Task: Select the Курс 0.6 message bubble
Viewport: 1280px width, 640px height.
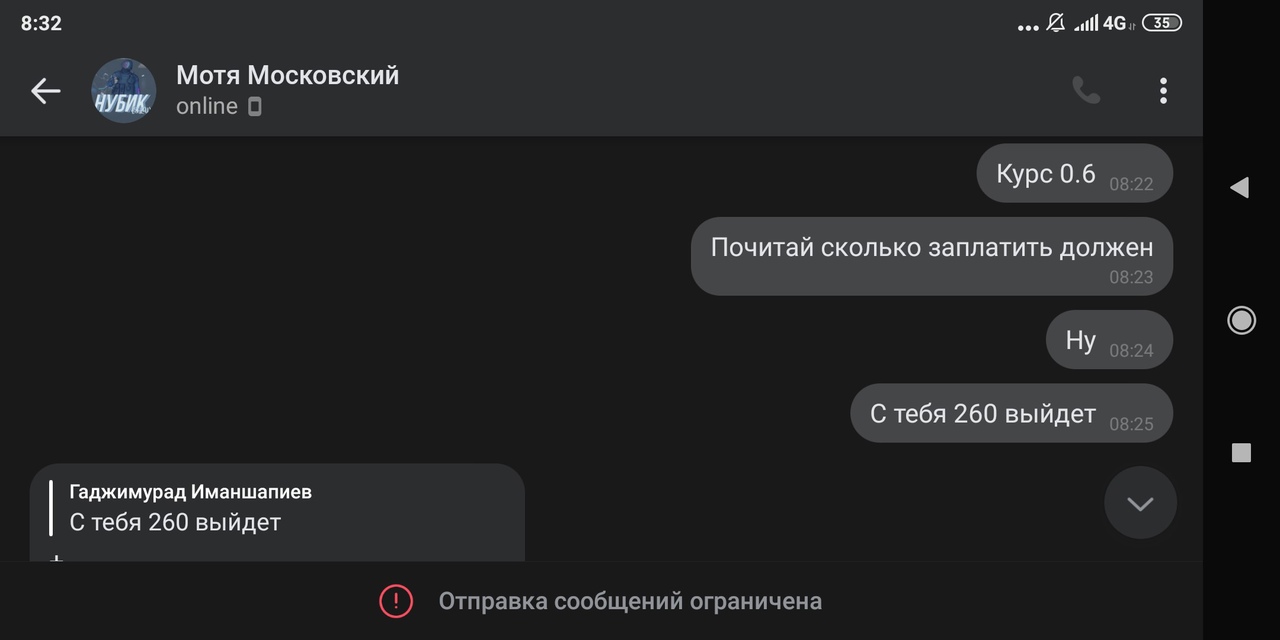Action: [1073, 173]
